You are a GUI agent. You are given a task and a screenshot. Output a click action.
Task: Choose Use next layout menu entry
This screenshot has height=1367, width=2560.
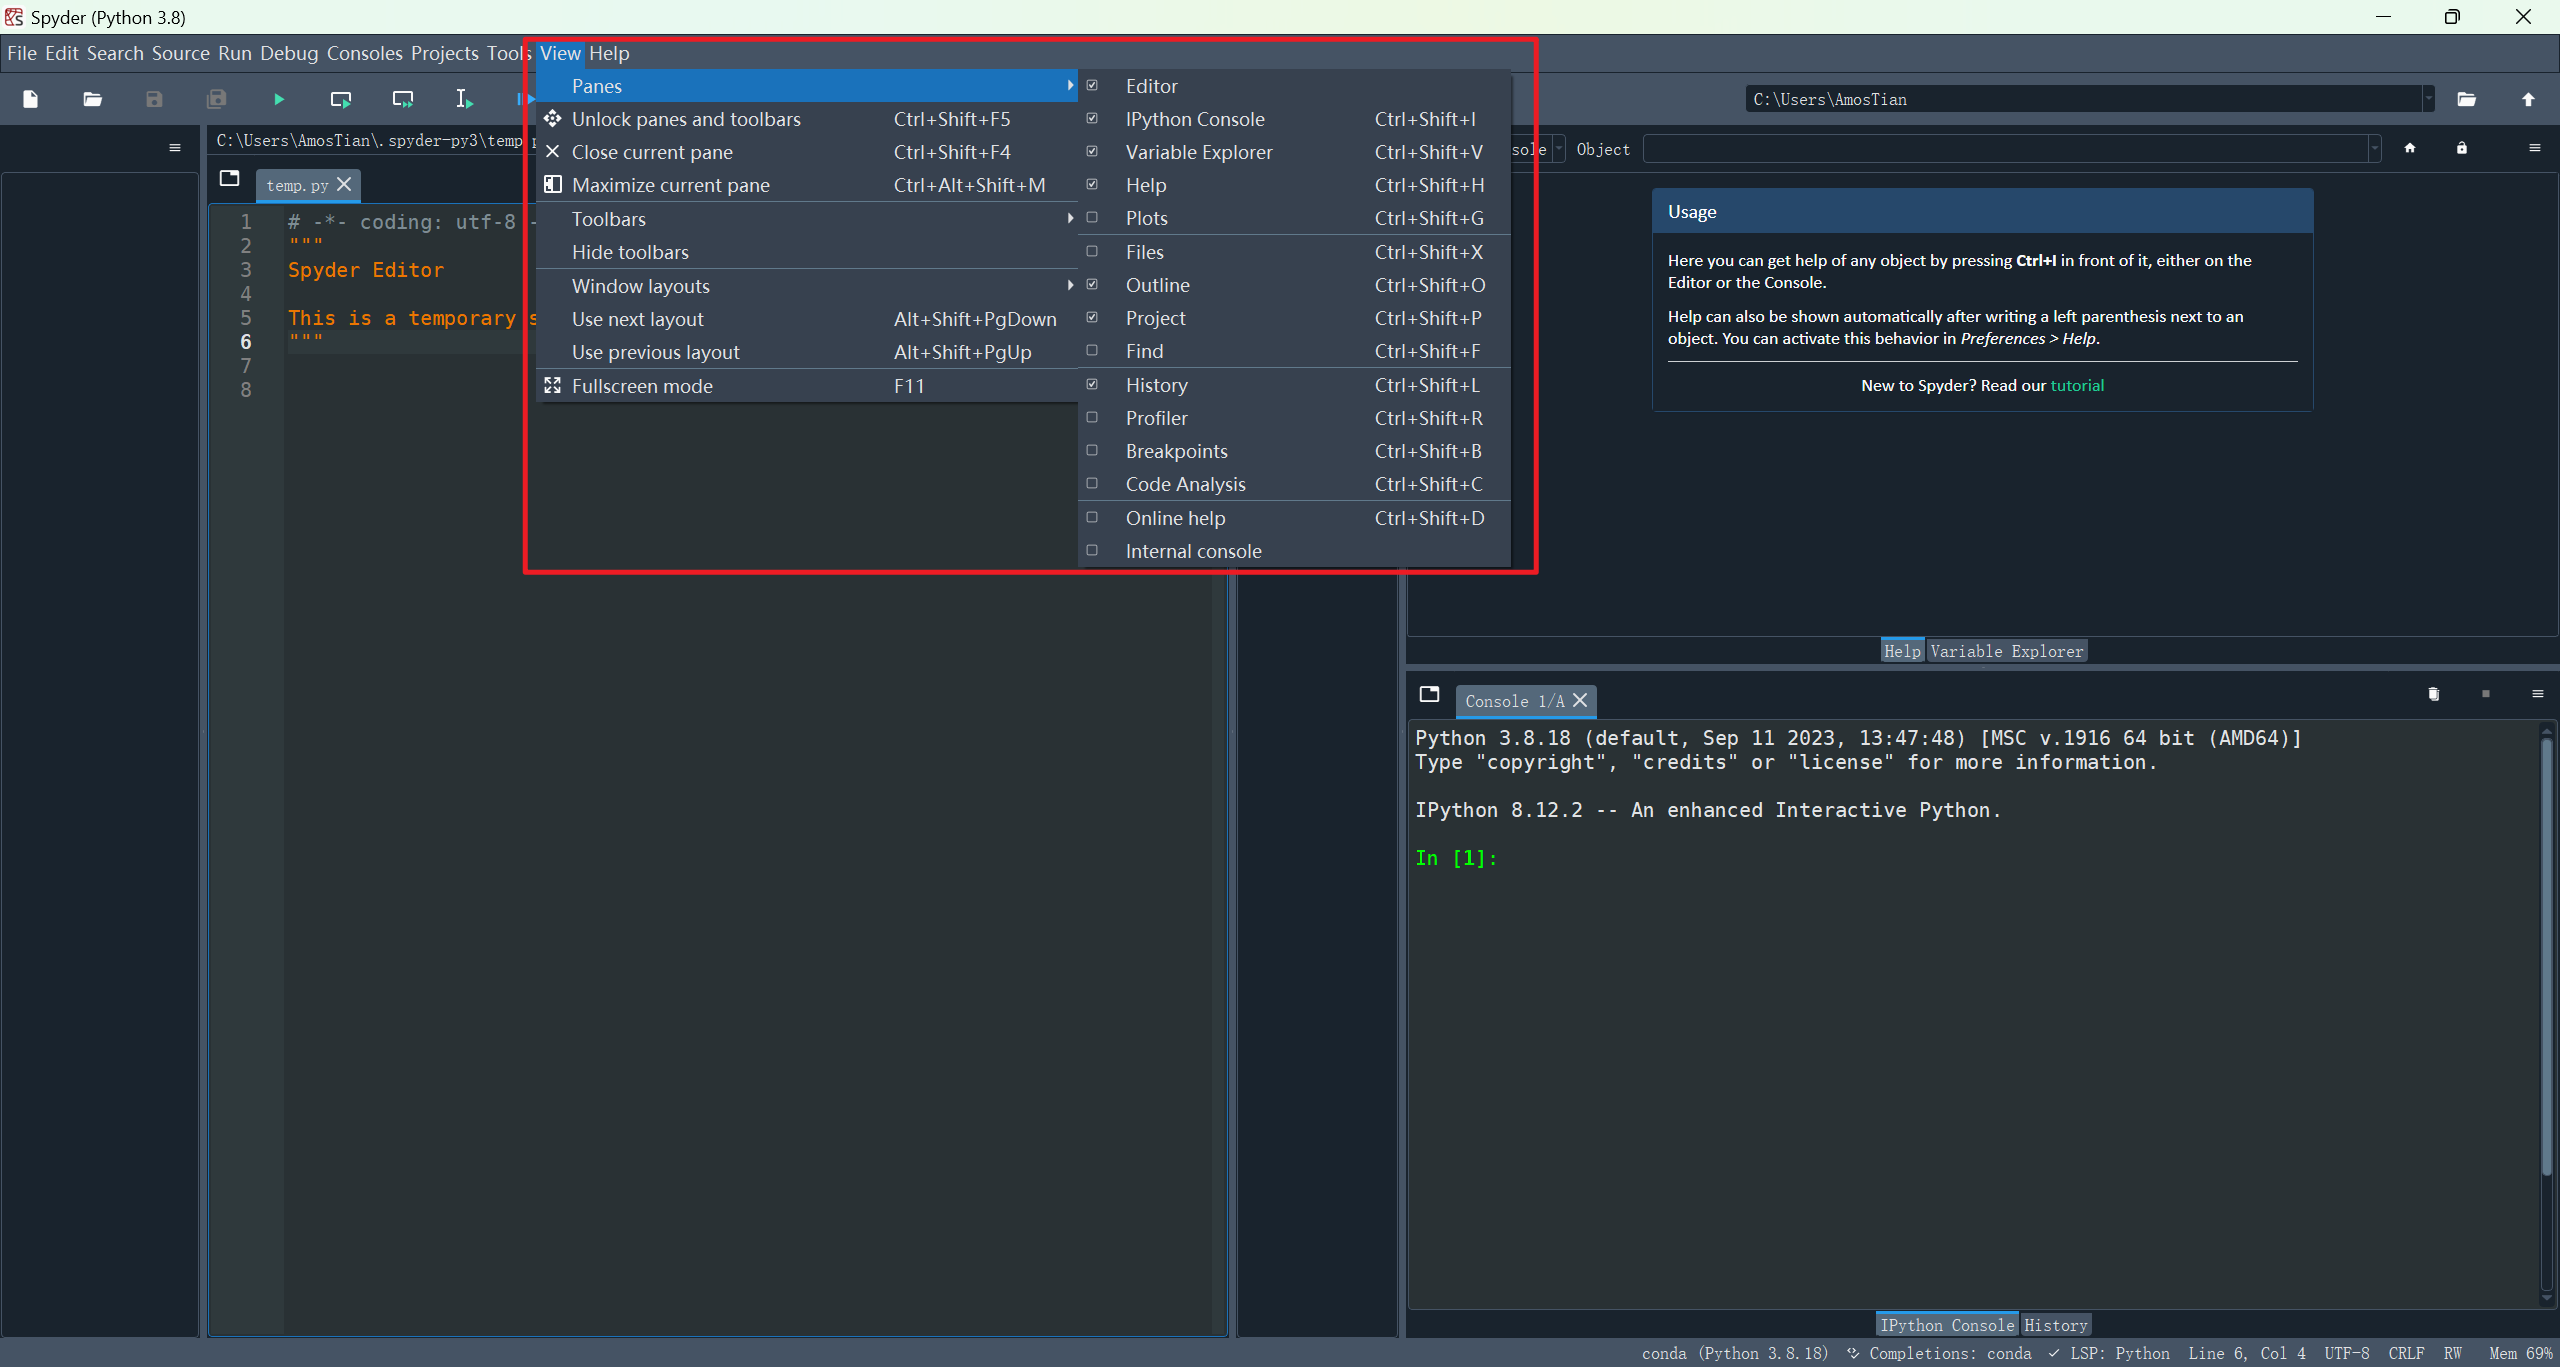click(807, 319)
